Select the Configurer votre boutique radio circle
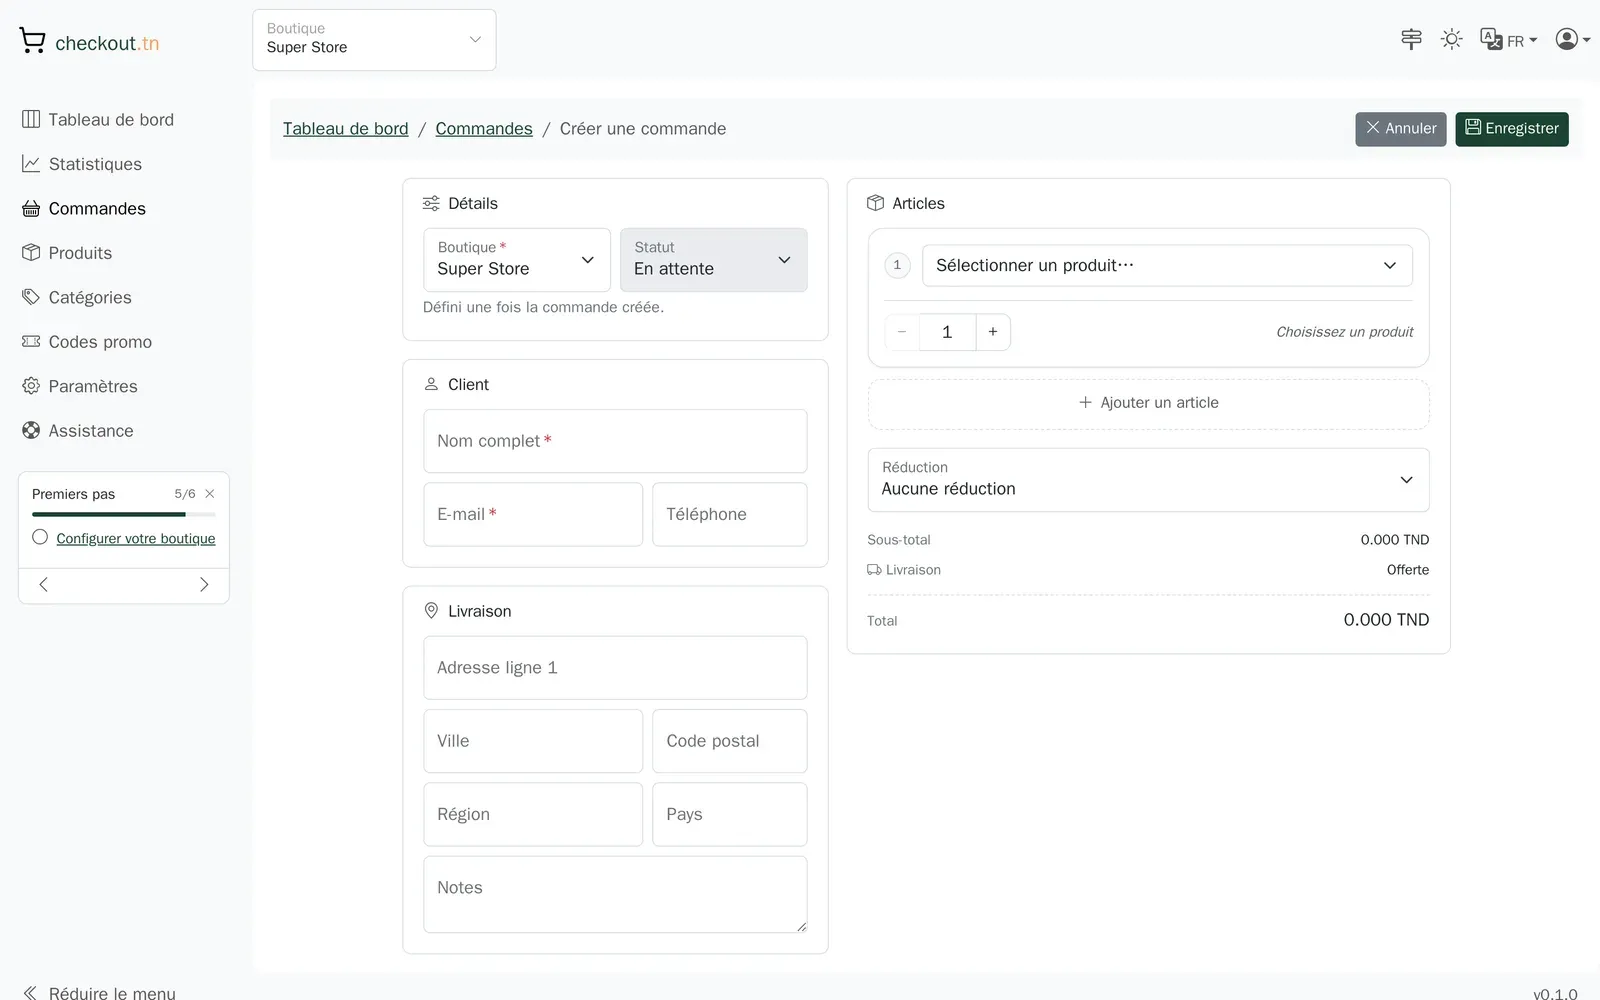Viewport: 1600px width, 1000px height. [x=40, y=537]
